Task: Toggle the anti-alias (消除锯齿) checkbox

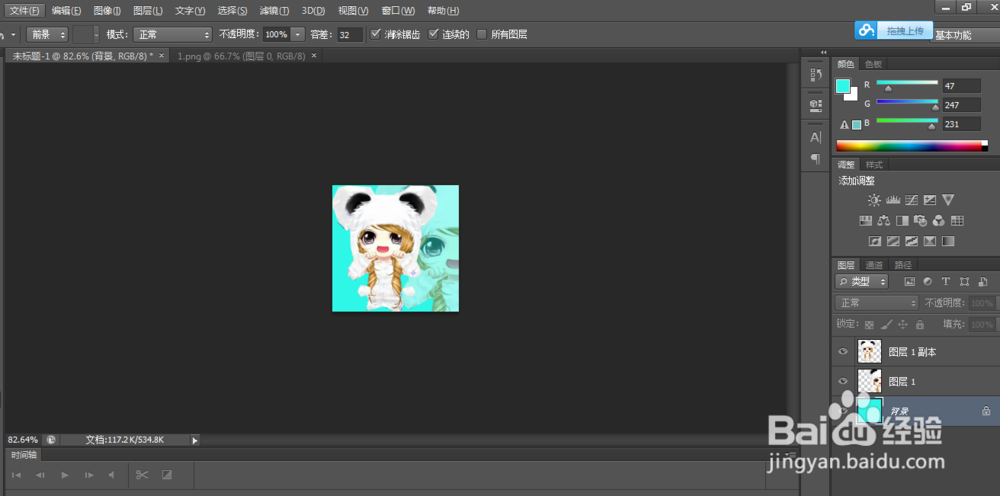Action: [x=376, y=34]
